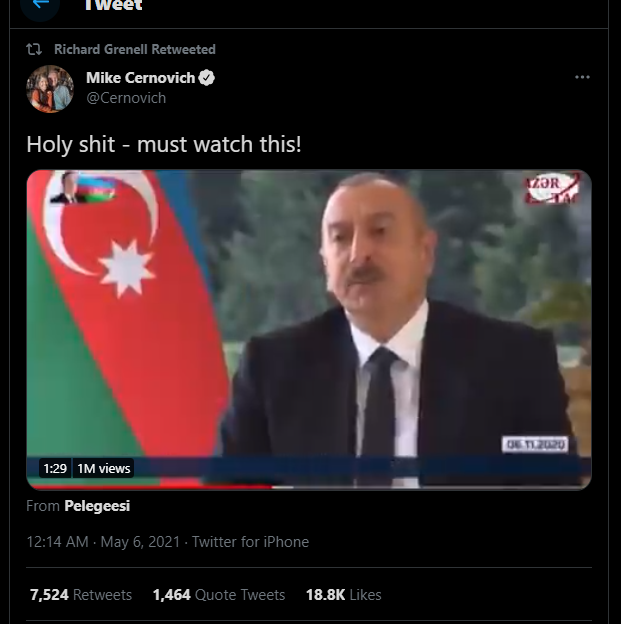Click the retweet icon above the tweet
Screen dimensions: 621x624
point(34,49)
